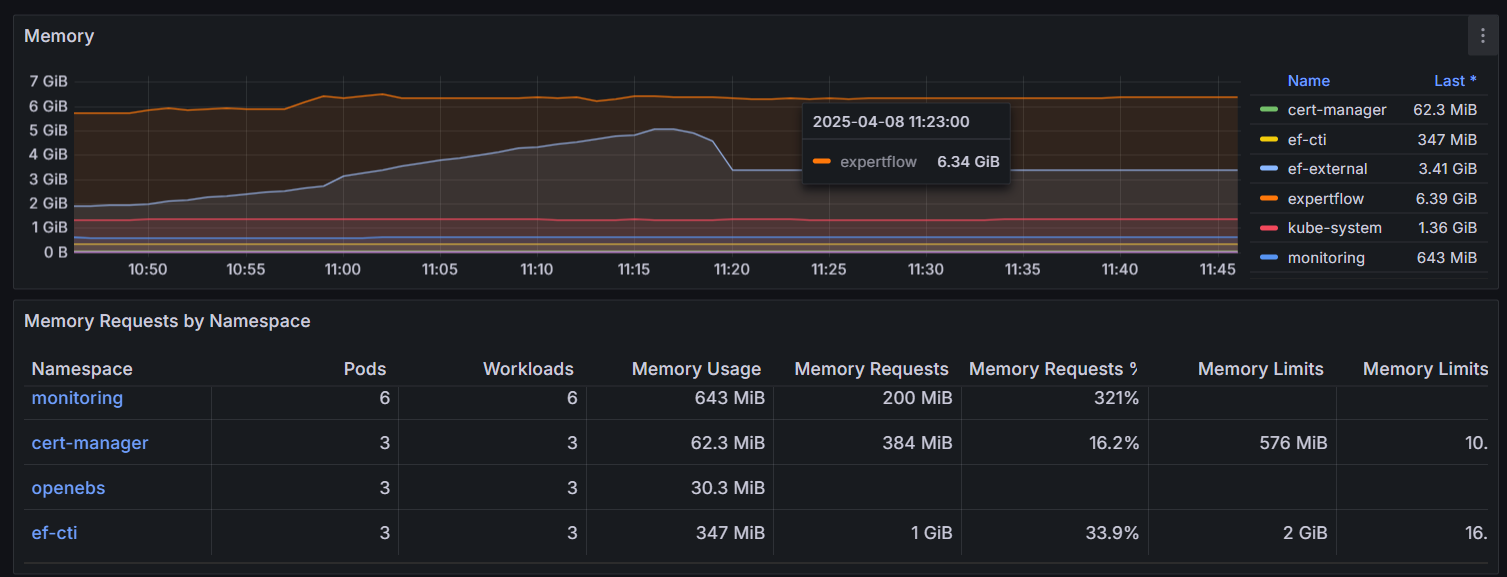This screenshot has width=1507, height=577.
Task: Click the ef-cti yellow legend color marker
Action: (1268, 140)
